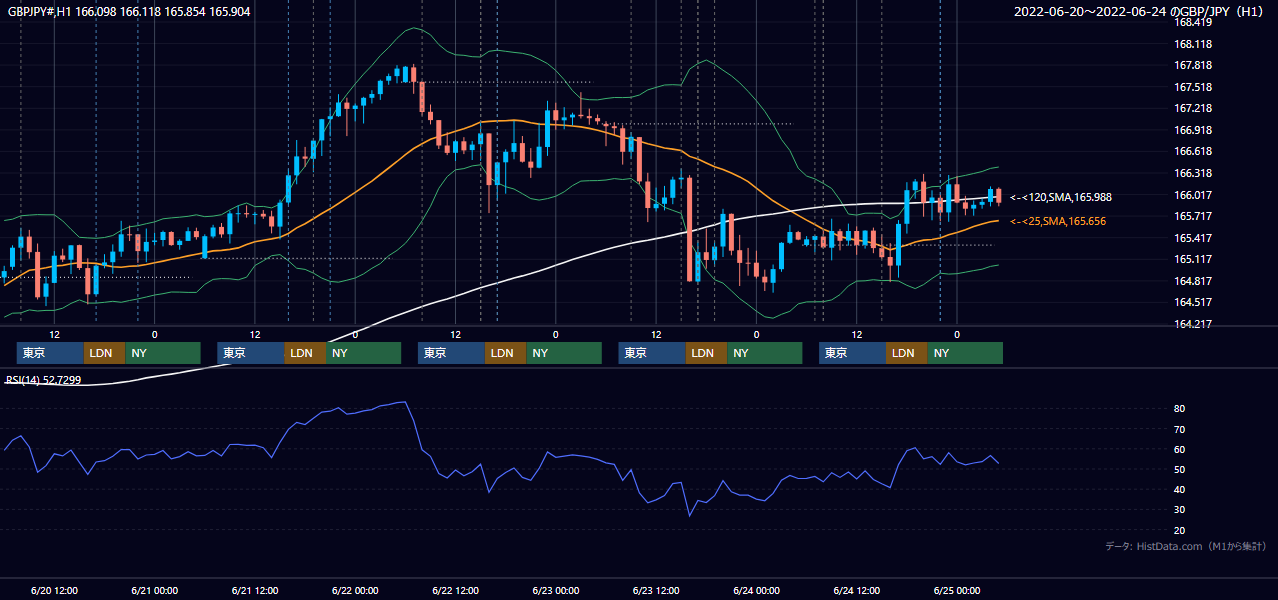Image resolution: width=1278 pixels, height=600 pixels.
Task: Click RSI scale value 60
Action: point(1179,449)
